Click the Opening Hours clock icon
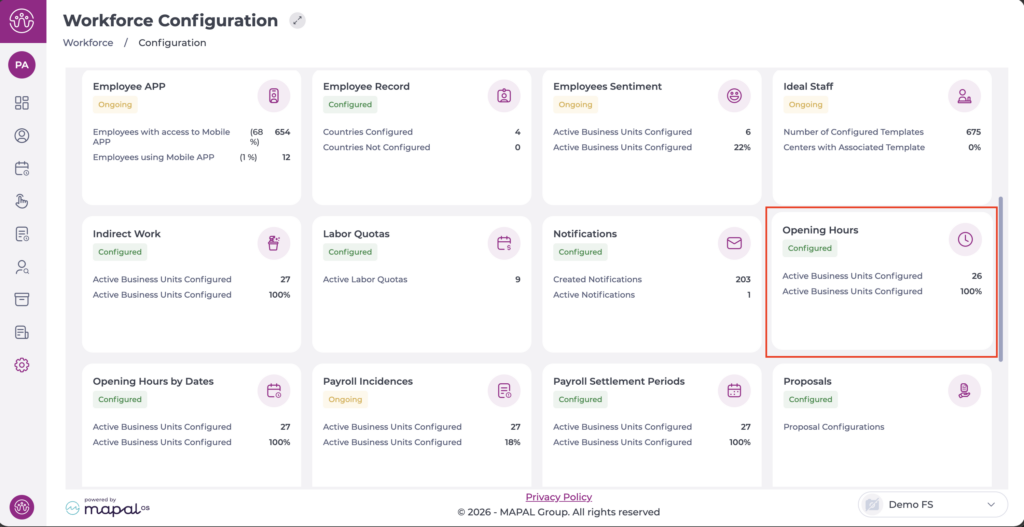The width and height of the screenshot is (1024, 527). (965, 239)
